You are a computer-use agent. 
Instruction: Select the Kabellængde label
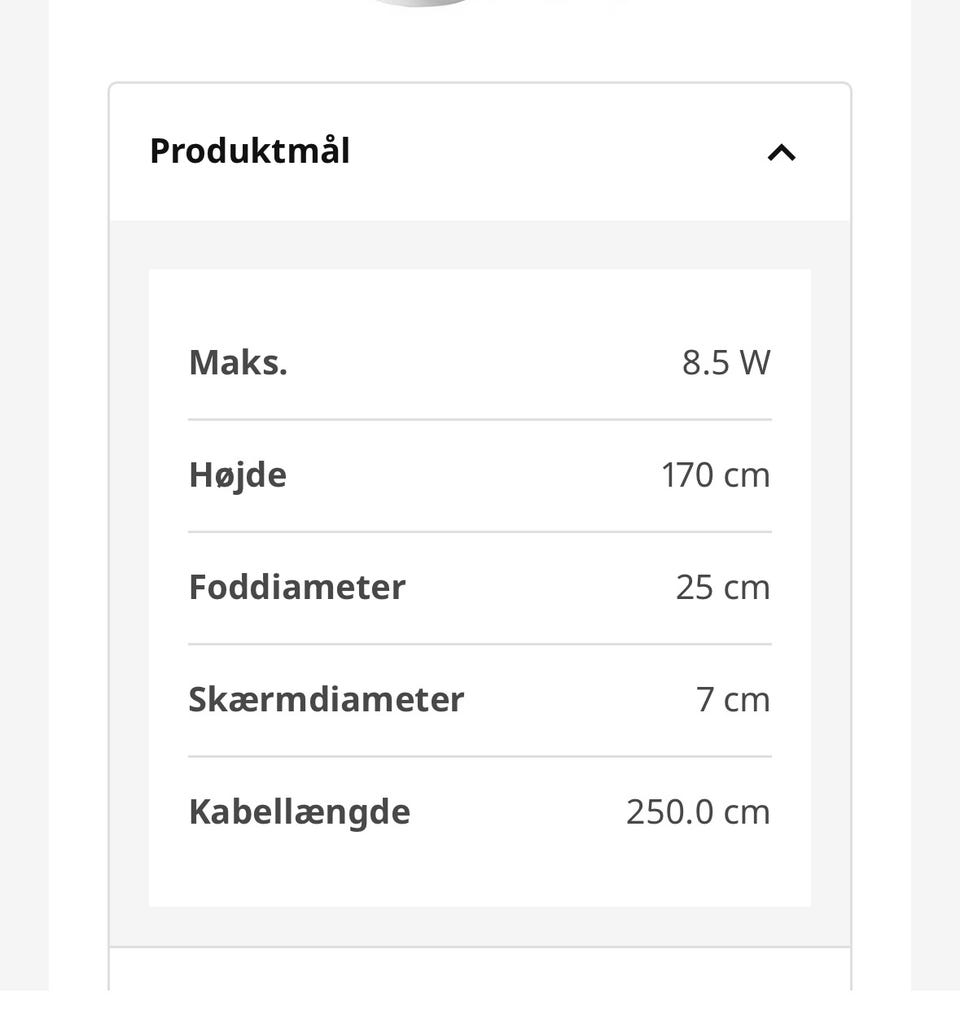300,813
